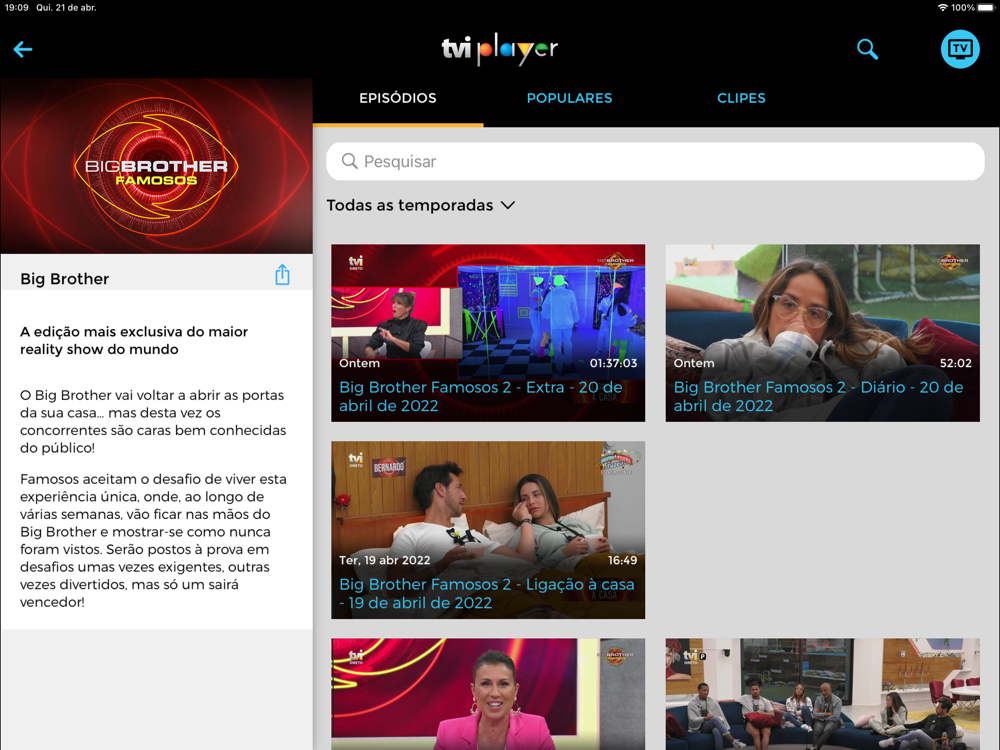Viewport: 1000px width, 750px height.
Task: Open title link Big Brother Famosos 2 - Ligação à casa
Action: (487, 593)
